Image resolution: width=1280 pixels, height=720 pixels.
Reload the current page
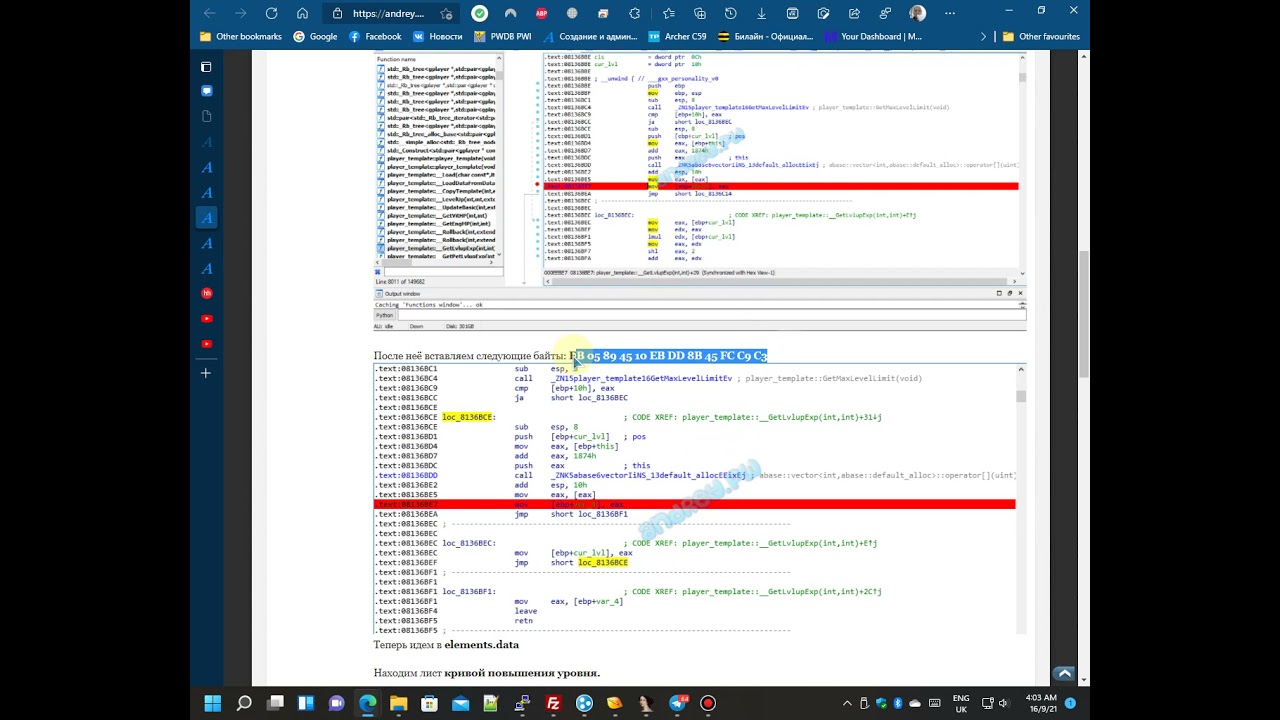pos(271,13)
